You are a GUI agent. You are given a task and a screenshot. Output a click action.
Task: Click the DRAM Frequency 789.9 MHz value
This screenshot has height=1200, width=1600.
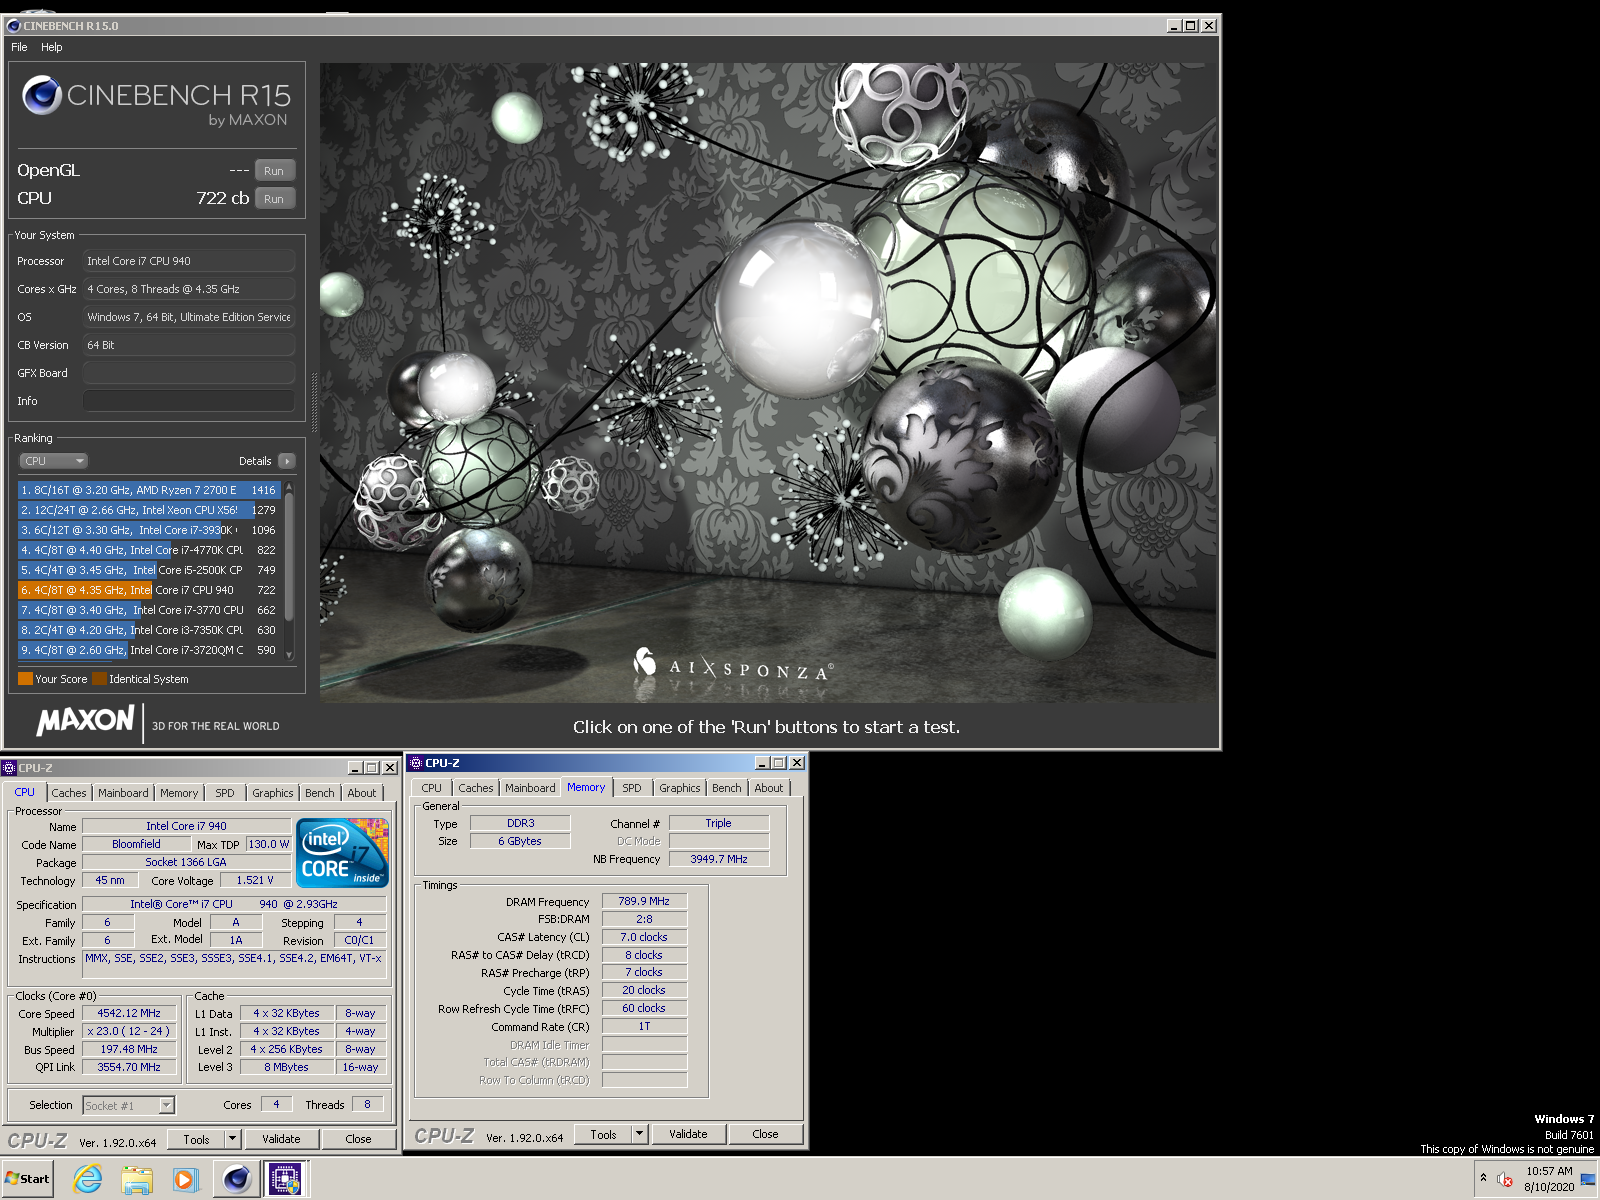coord(644,901)
